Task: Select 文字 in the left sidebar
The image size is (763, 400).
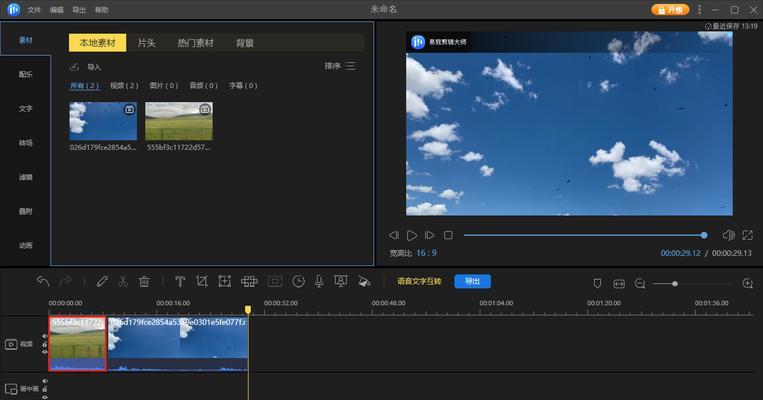Action: 25,109
